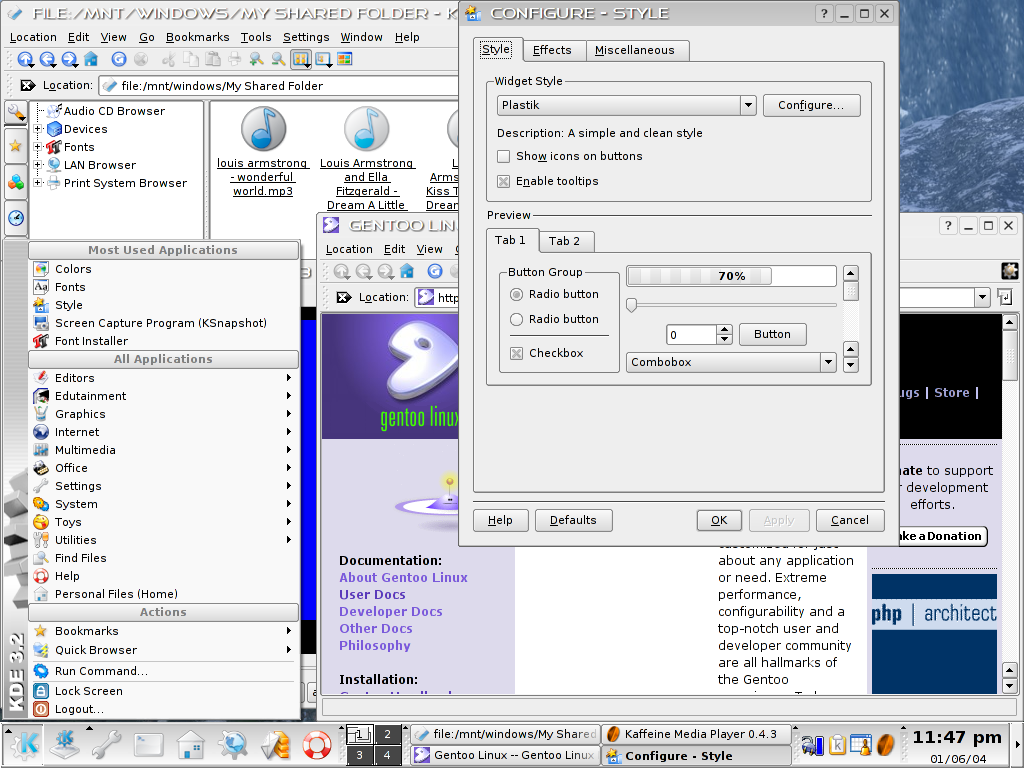The width and height of the screenshot is (1024, 768).
Task: Open Kaffeine coffee bean tray icon
Action: pos(885,744)
